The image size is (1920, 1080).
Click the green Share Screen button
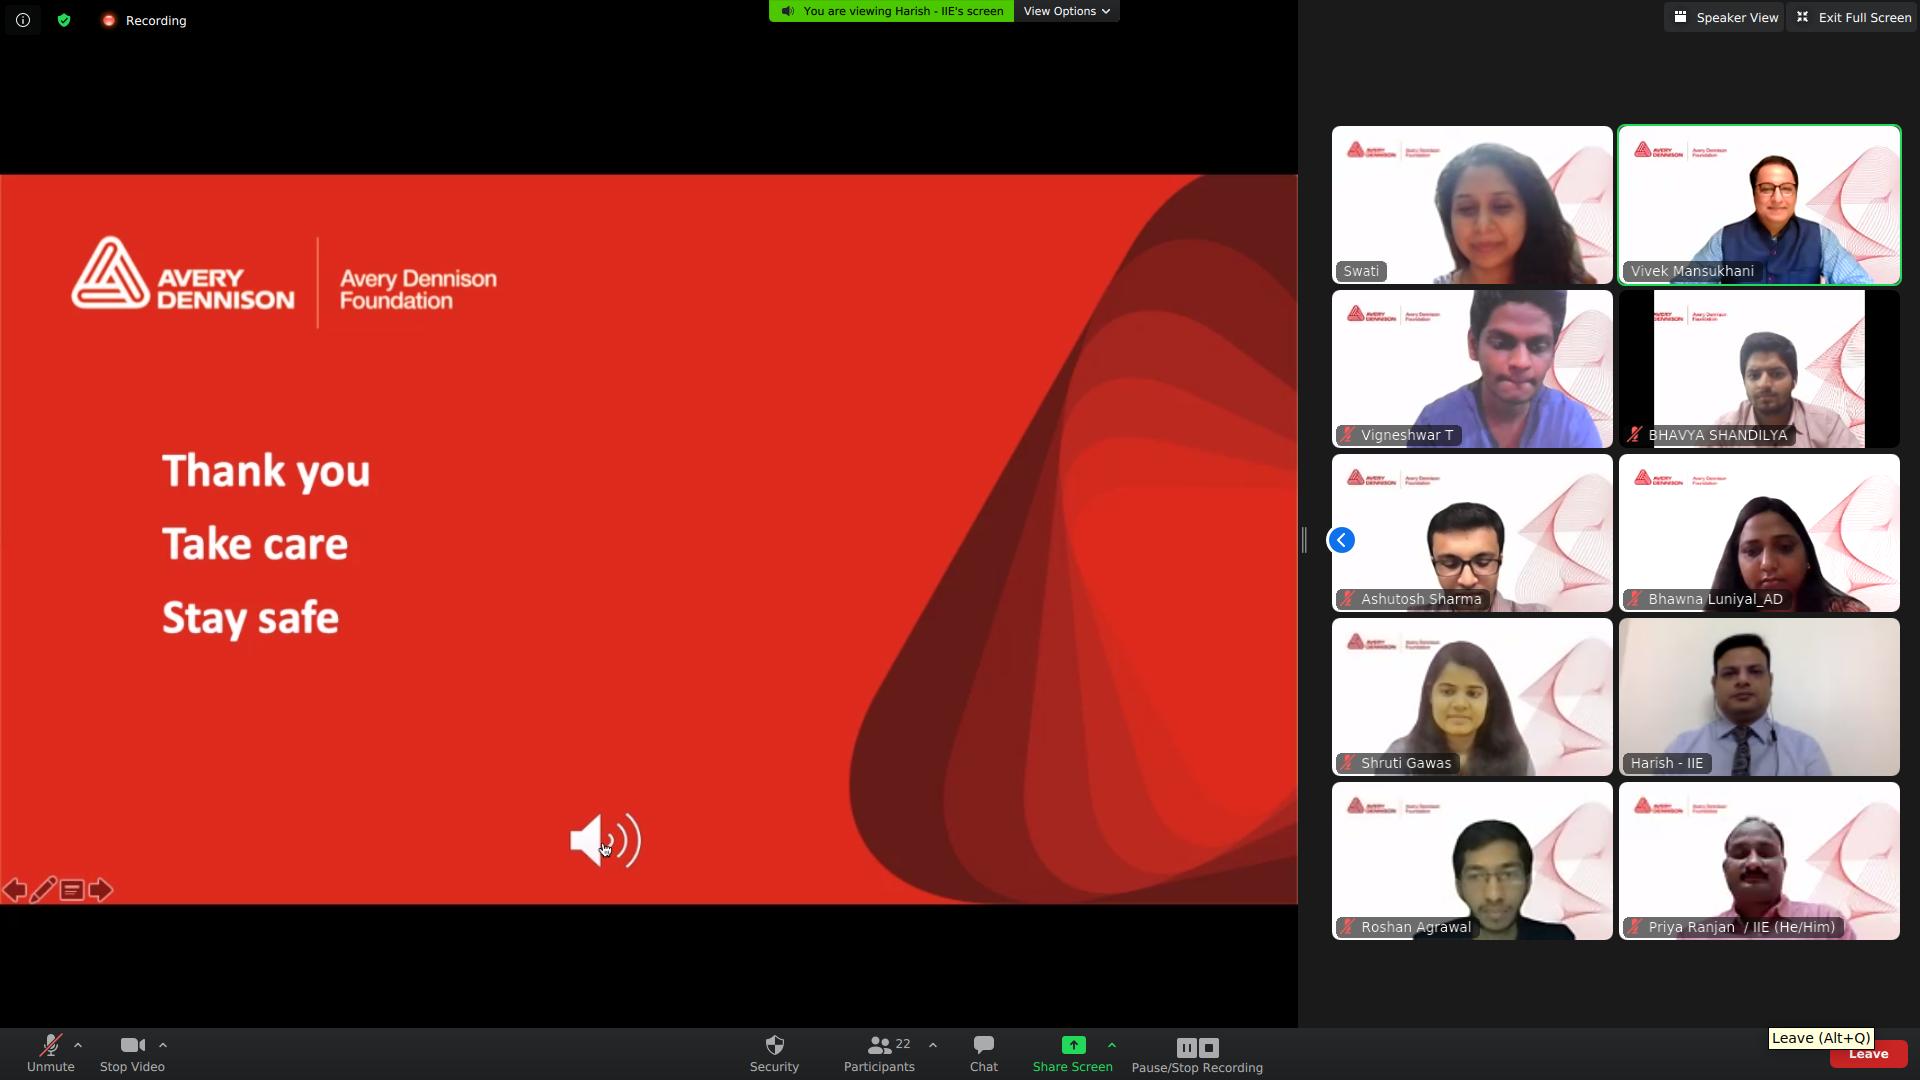coord(1073,1054)
